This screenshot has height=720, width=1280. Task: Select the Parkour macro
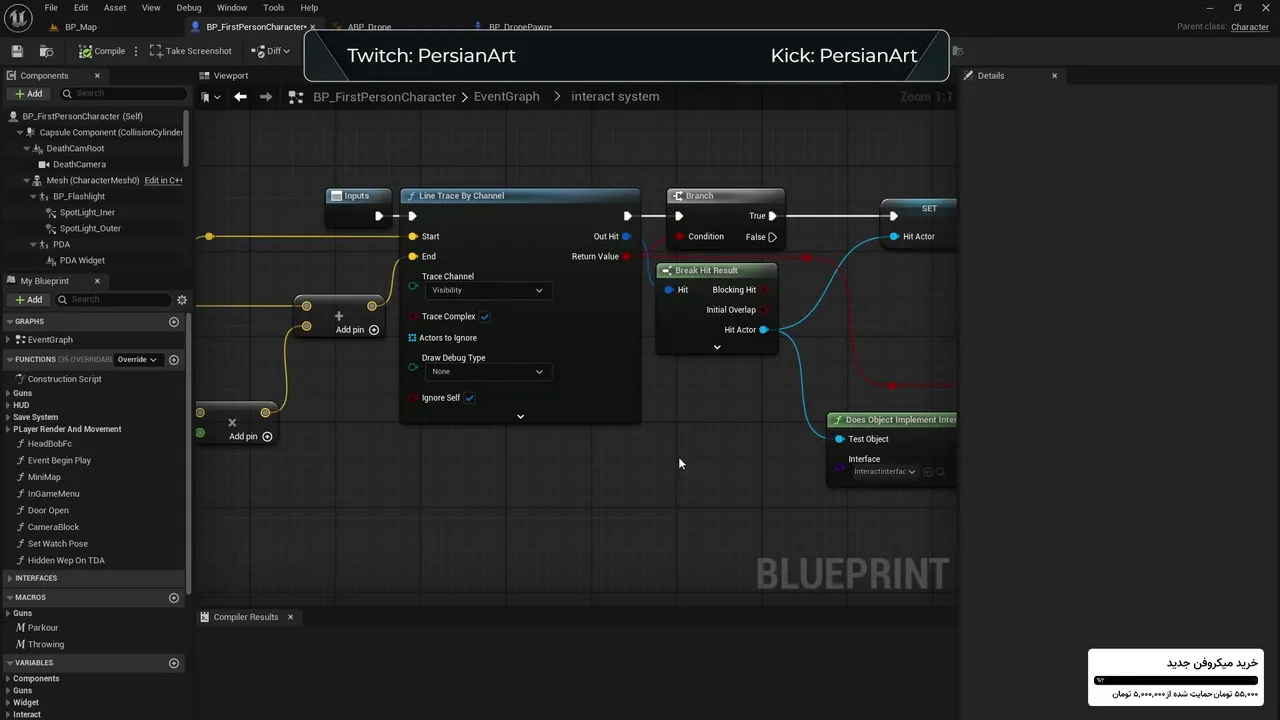click(x=43, y=628)
